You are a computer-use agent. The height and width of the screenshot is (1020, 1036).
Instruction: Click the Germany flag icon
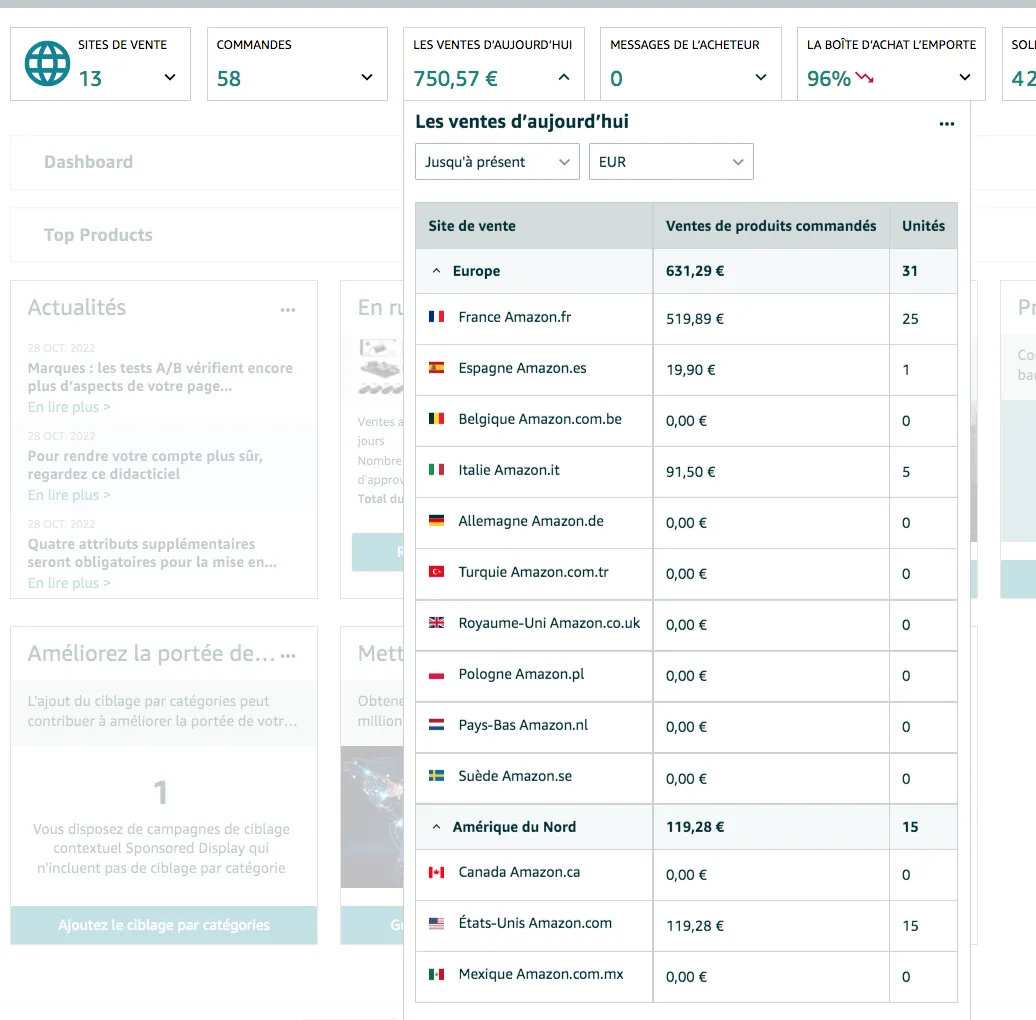click(x=436, y=521)
